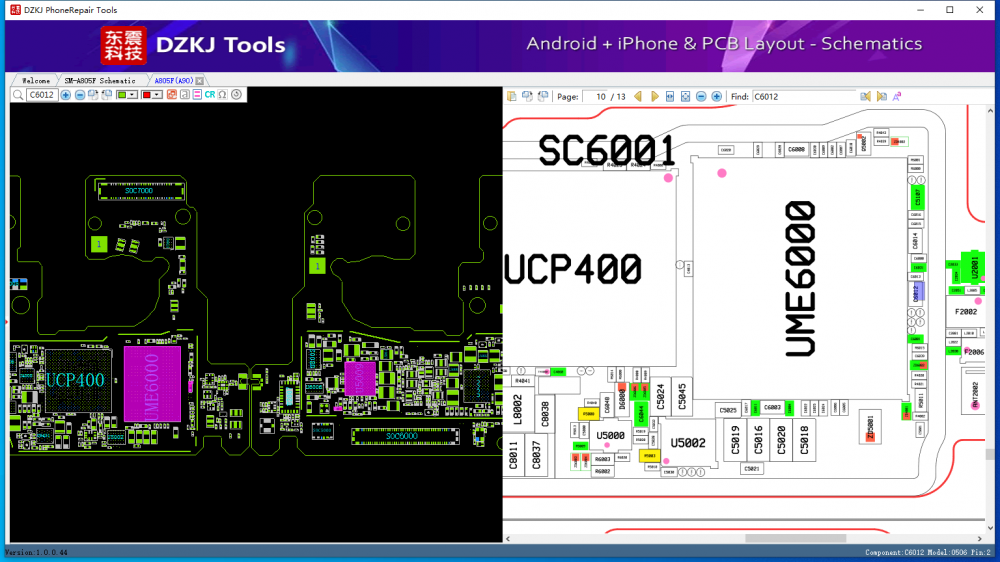
Task: Click capacitor C5018 in schematic view
Action: pos(804,440)
